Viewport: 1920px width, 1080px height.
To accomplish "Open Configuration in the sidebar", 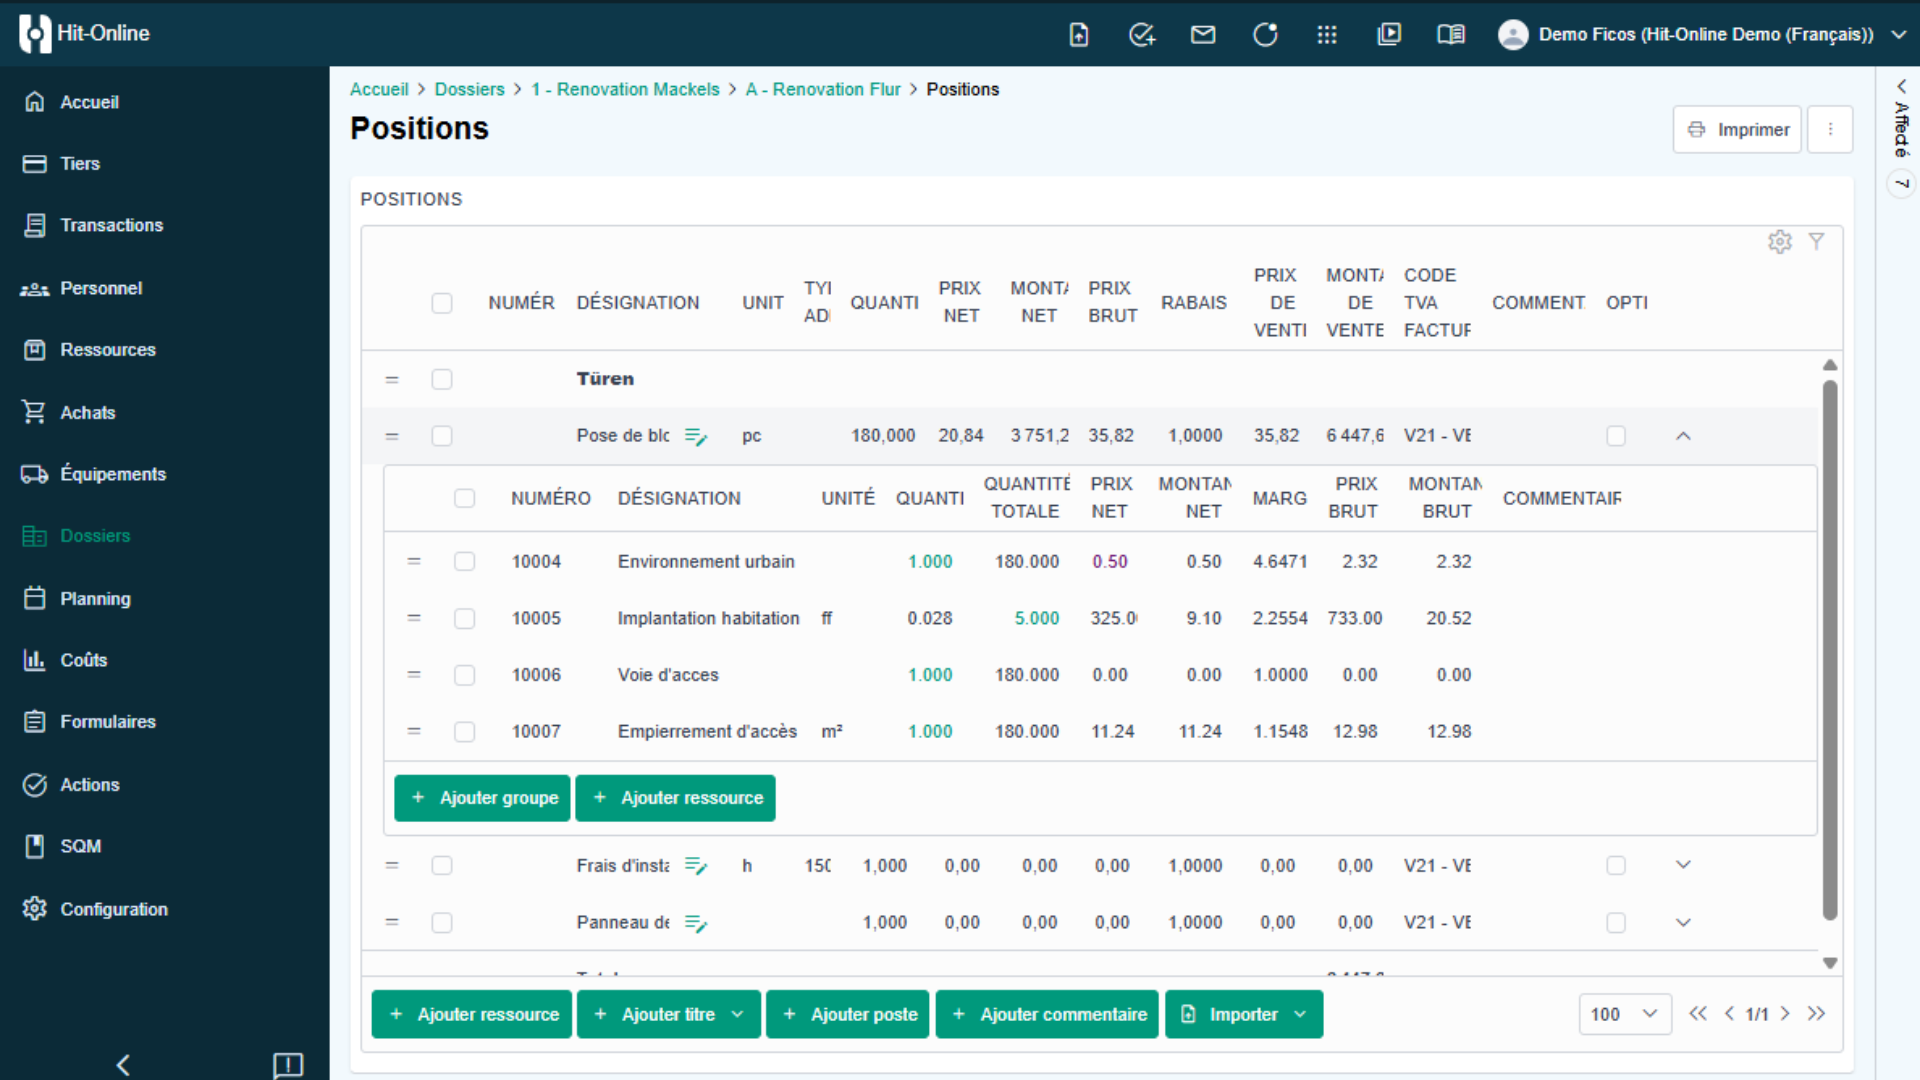I will point(114,909).
